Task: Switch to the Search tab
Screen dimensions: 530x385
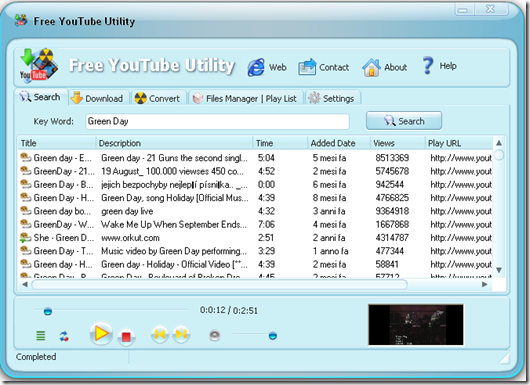Action: (x=40, y=97)
